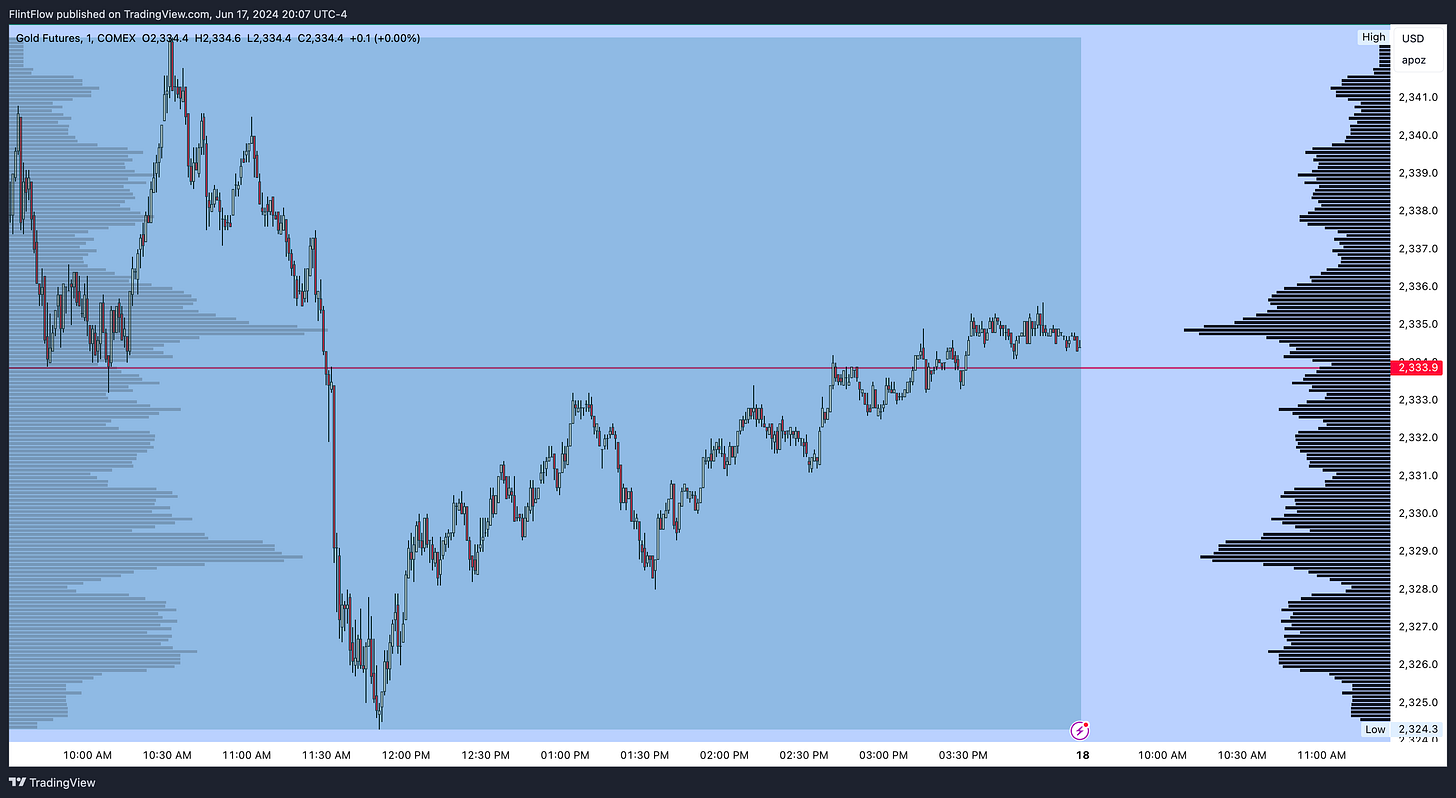This screenshot has height=798, width=1456.
Task: Click the 02:30 PM time axis label
Action: coord(804,755)
